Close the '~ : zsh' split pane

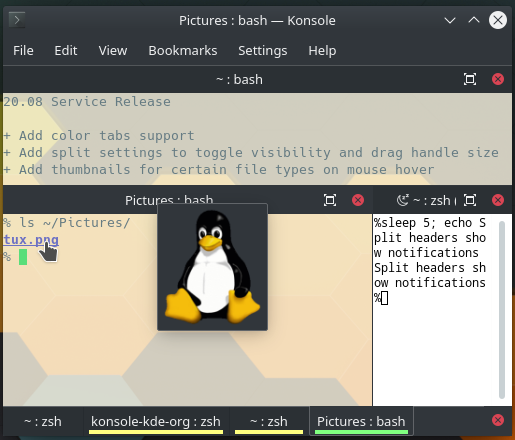[x=498, y=200]
